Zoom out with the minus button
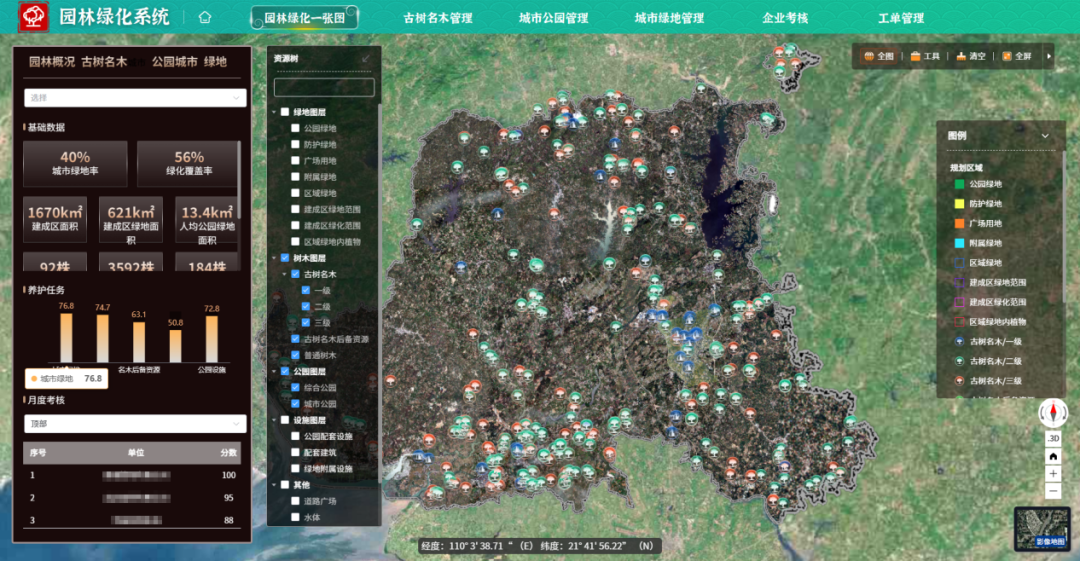 1053,491
